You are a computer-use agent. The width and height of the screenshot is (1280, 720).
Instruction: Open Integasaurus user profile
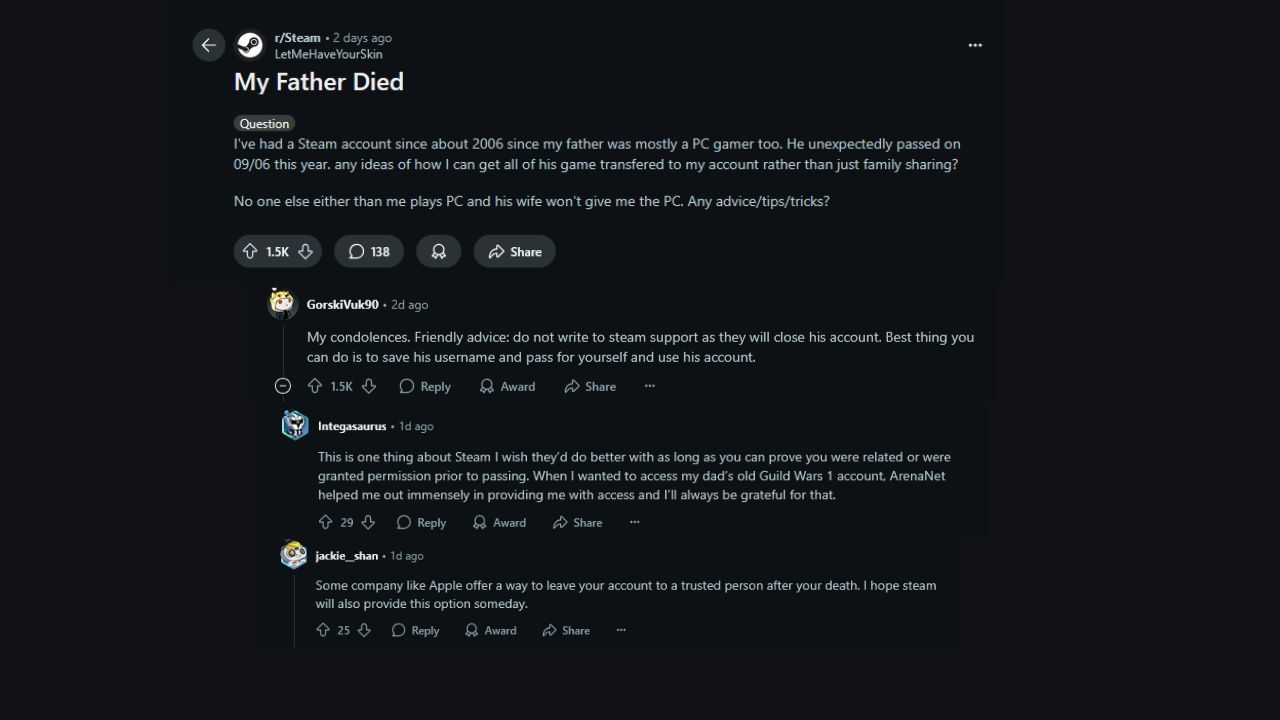tap(352, 426)
